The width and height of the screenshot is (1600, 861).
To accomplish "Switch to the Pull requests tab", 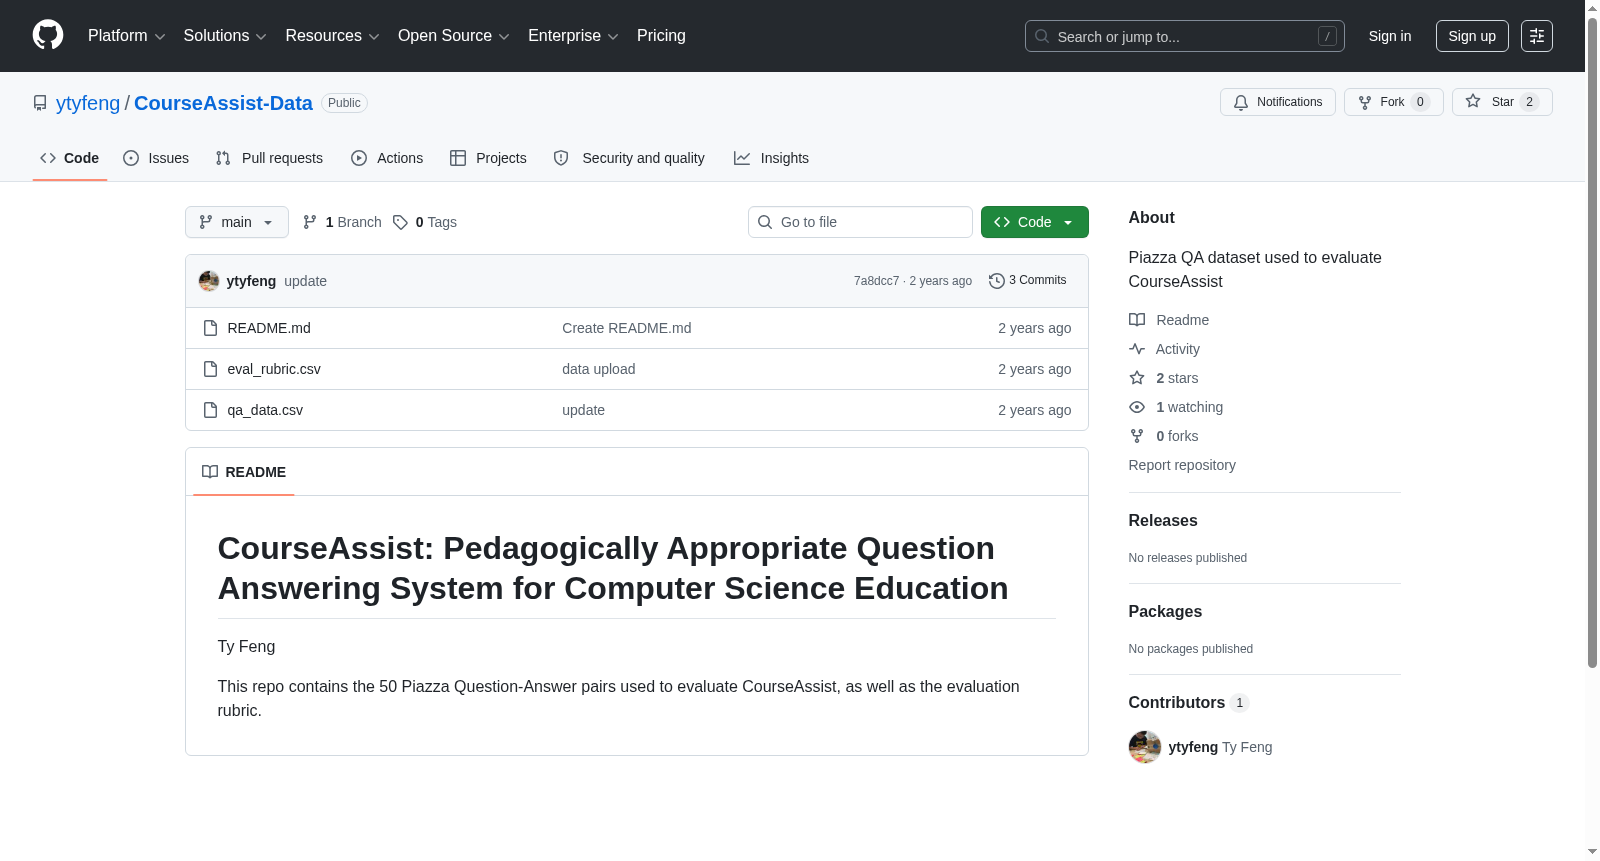I will tap(269, 158).
